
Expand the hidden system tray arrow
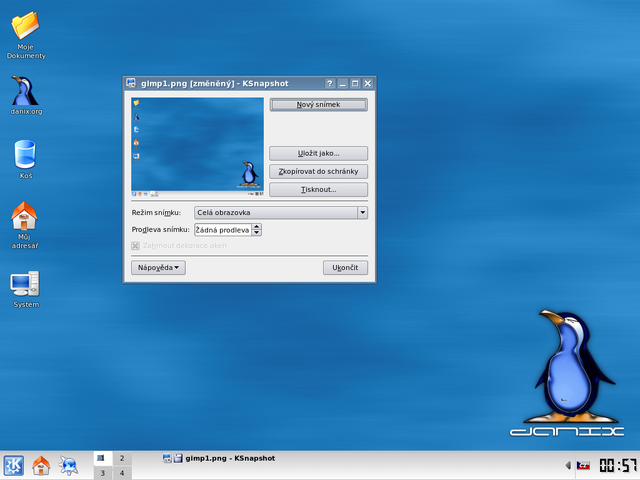[x=568, y=465]
